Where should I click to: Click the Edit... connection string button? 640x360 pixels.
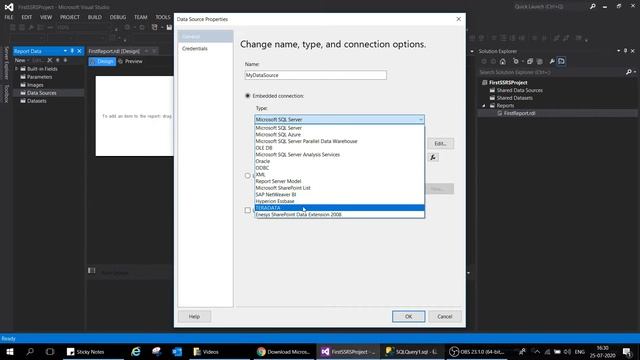(440, 144)
